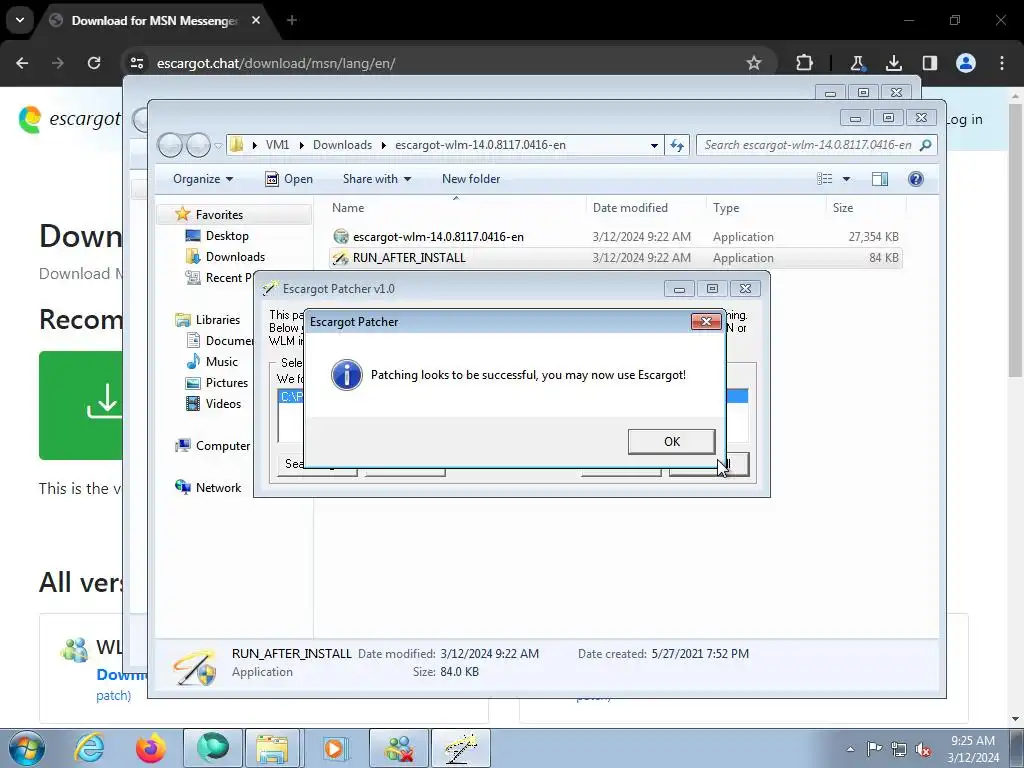
Task: Click the Explorer refresh button
Action: tap(677, 145)
